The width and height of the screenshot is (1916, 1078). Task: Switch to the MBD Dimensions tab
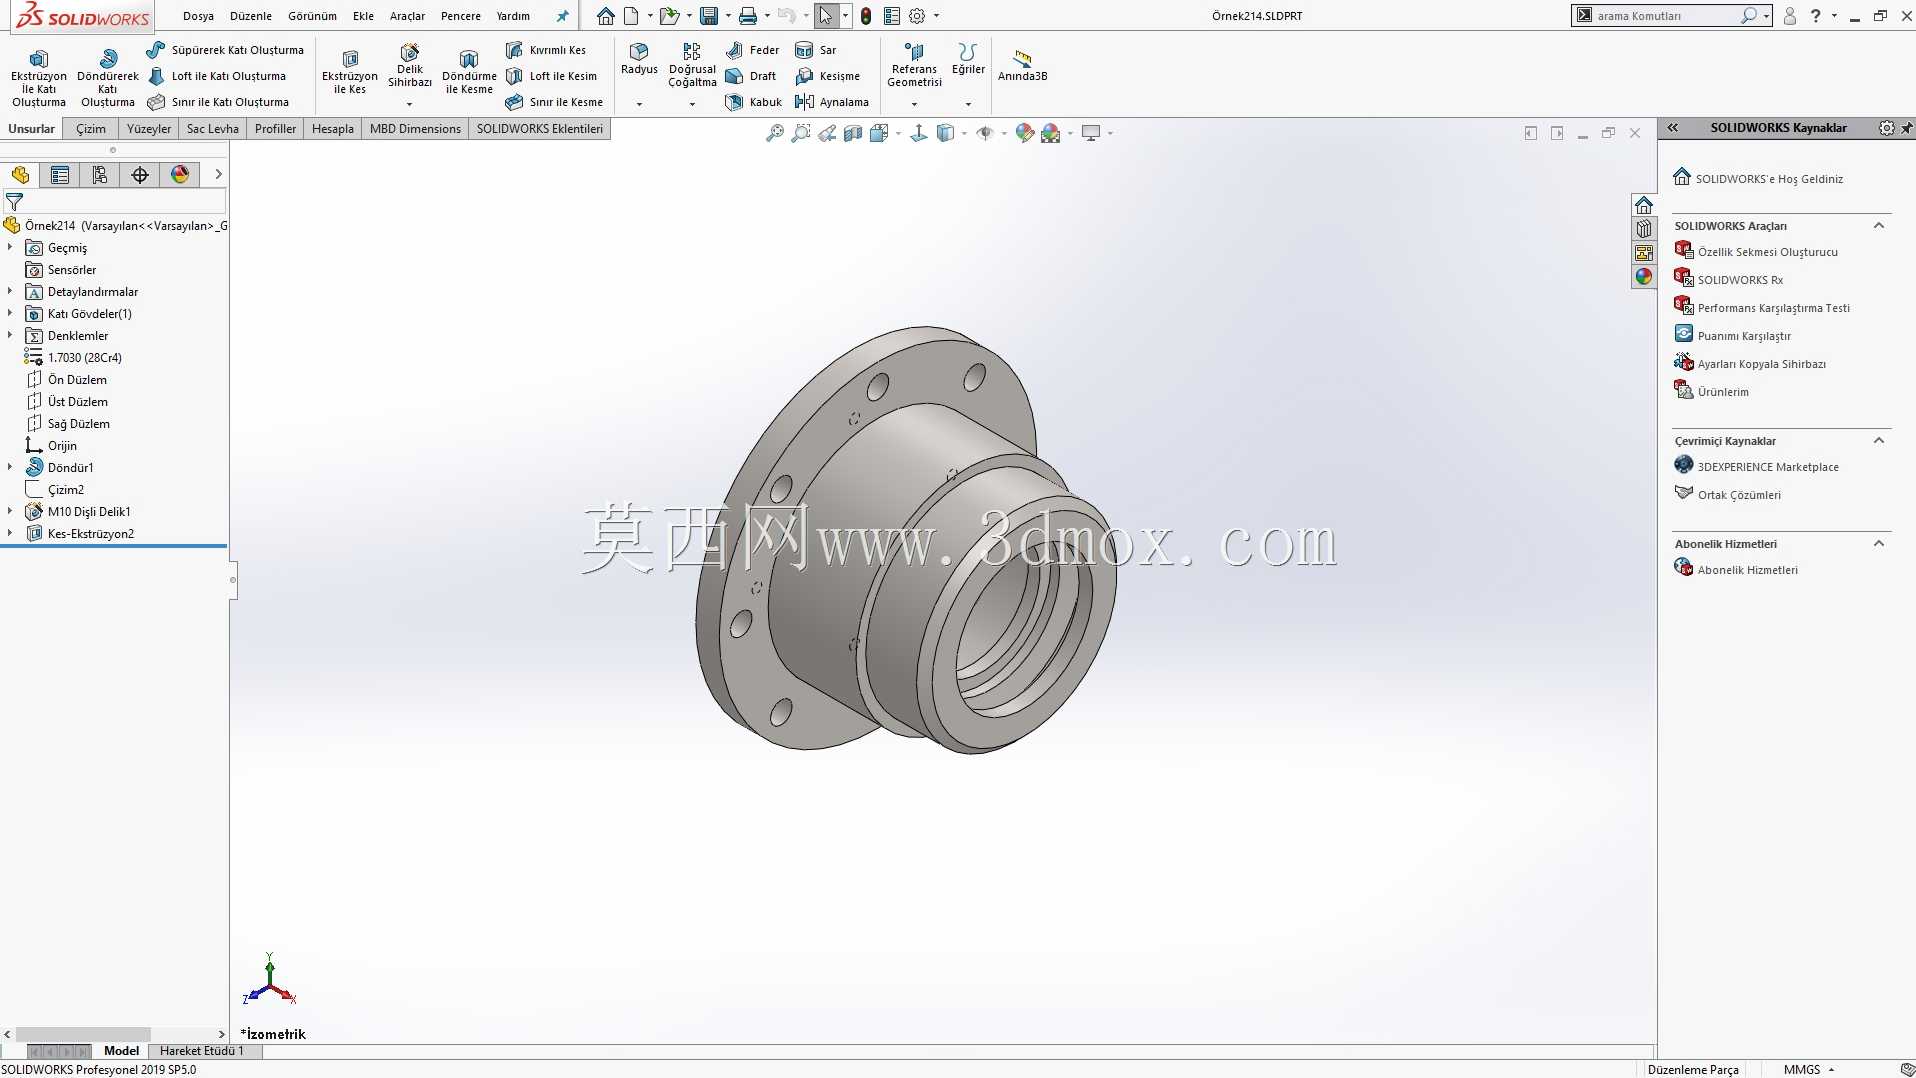point(415,129)
